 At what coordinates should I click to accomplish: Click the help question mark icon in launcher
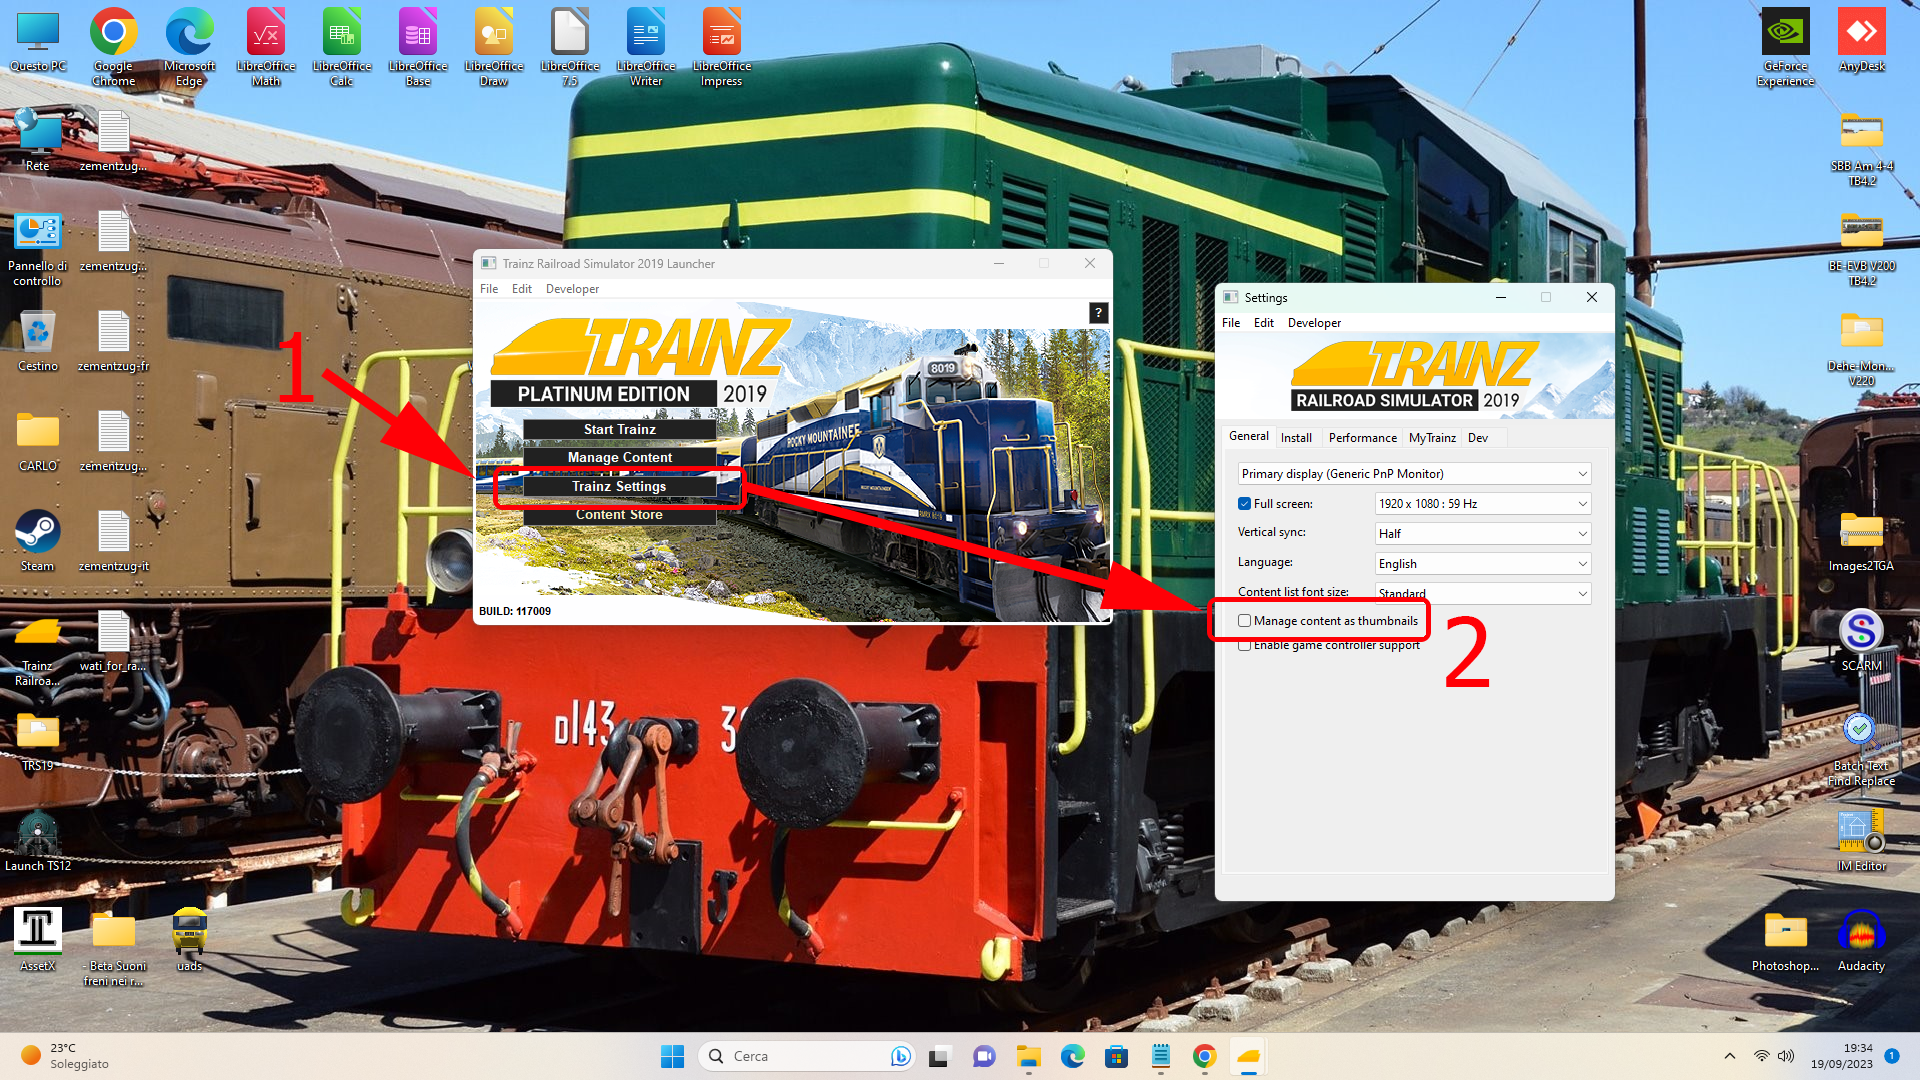(1098, 313)
